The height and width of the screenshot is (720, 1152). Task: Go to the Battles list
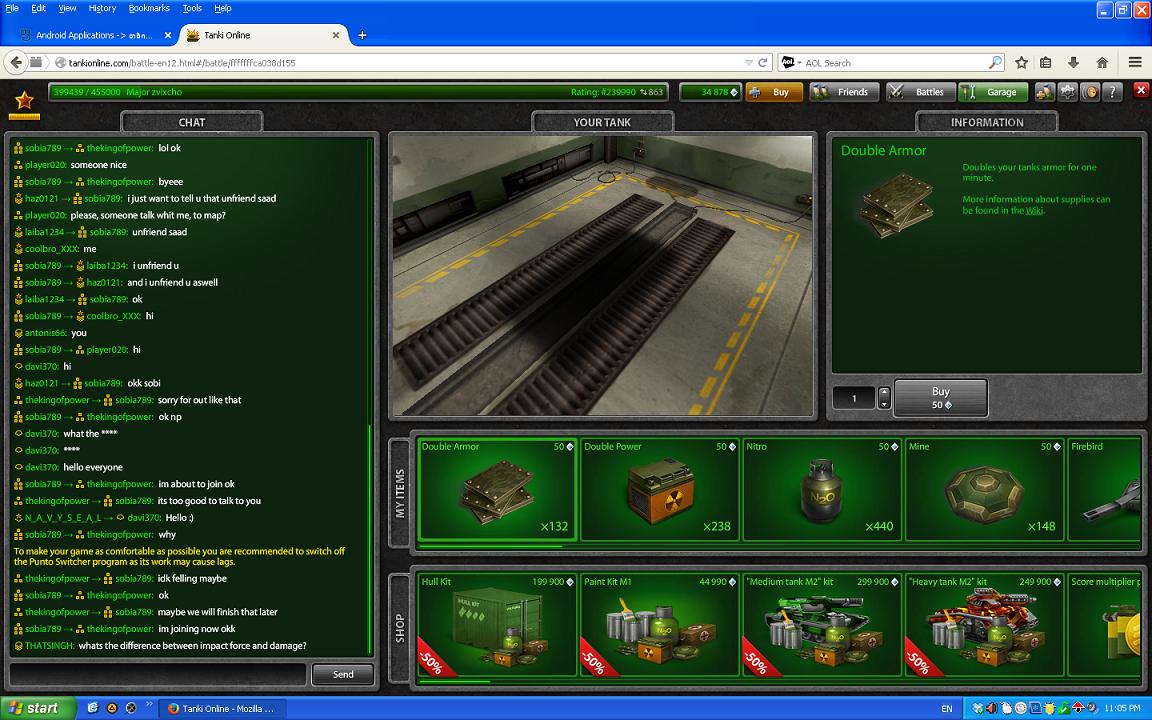[921, 92]
